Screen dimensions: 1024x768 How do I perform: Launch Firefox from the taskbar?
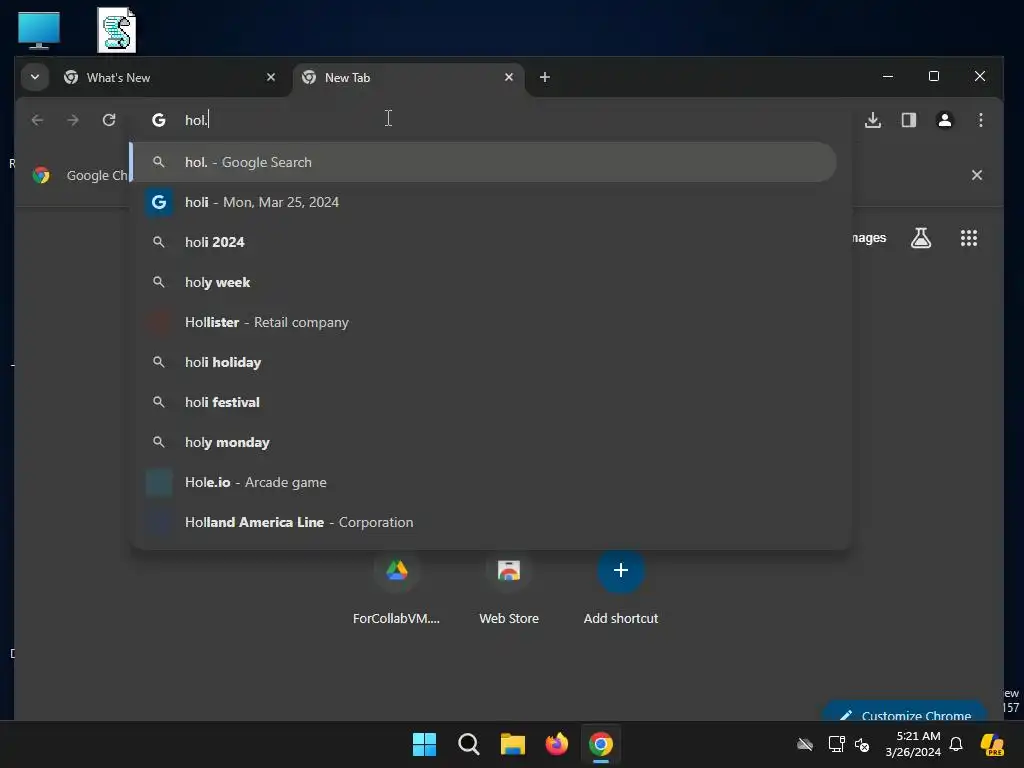(556, 744)
